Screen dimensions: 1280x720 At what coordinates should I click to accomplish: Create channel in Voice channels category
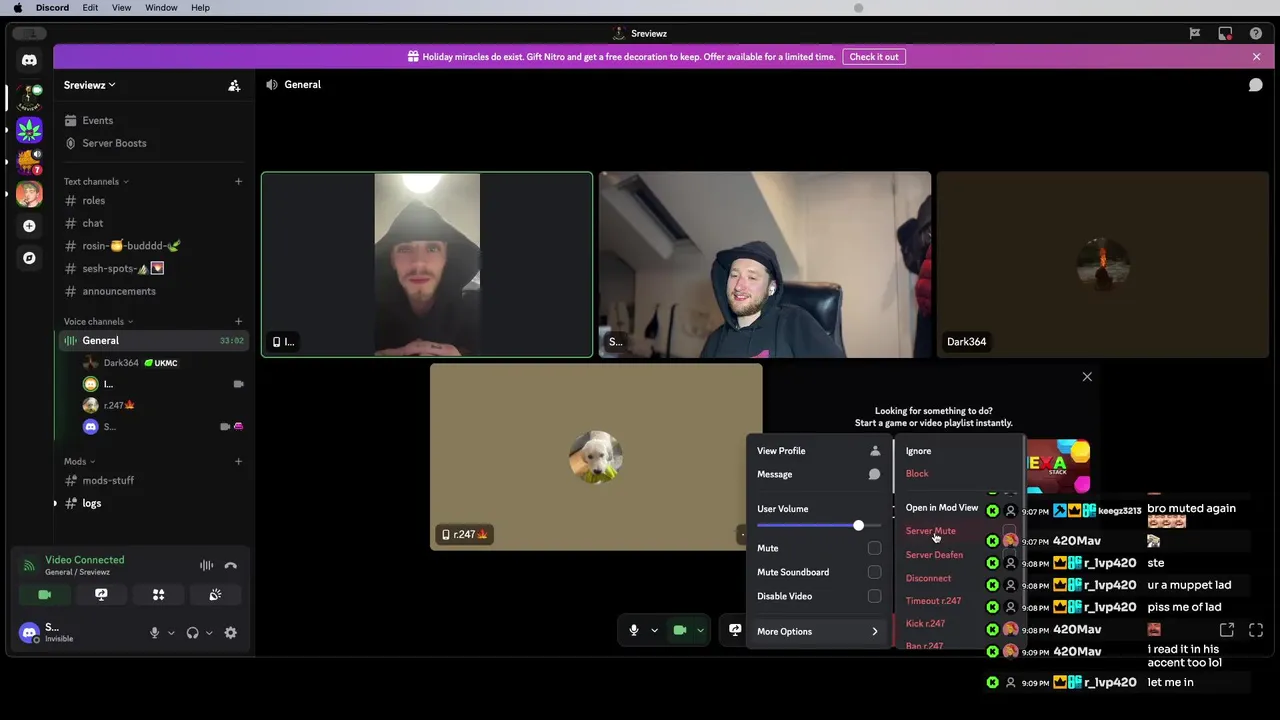coord(238,322)
